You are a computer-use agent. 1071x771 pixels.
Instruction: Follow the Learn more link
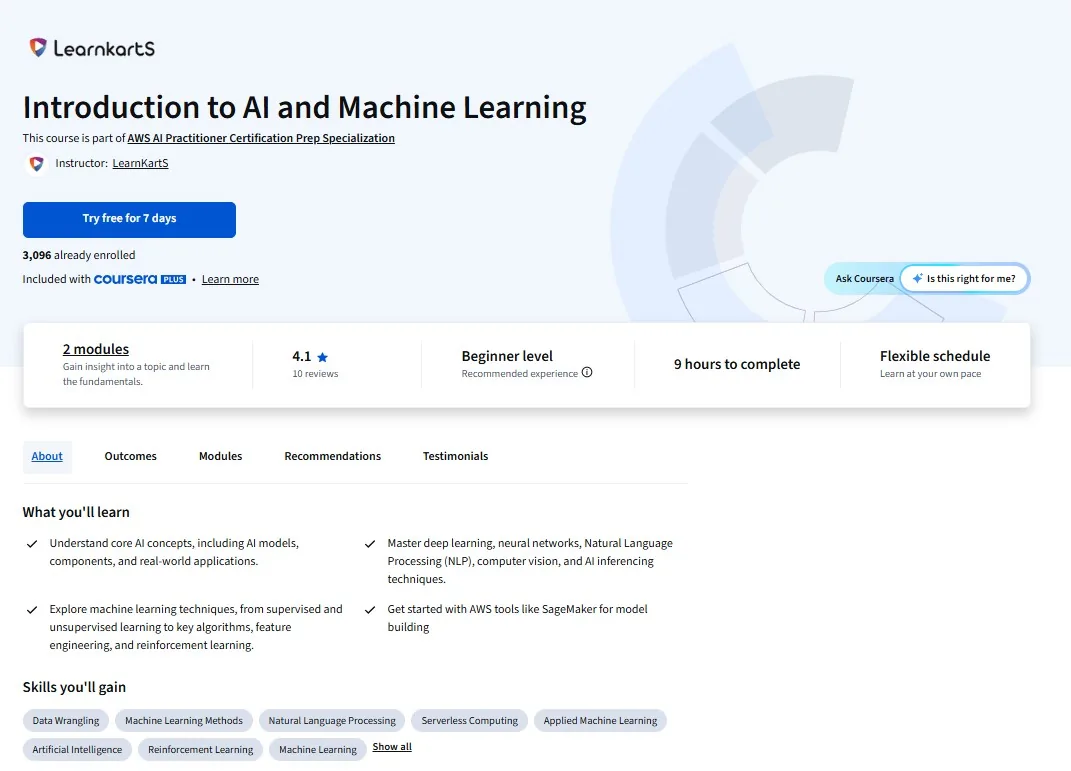coord(230,279)
